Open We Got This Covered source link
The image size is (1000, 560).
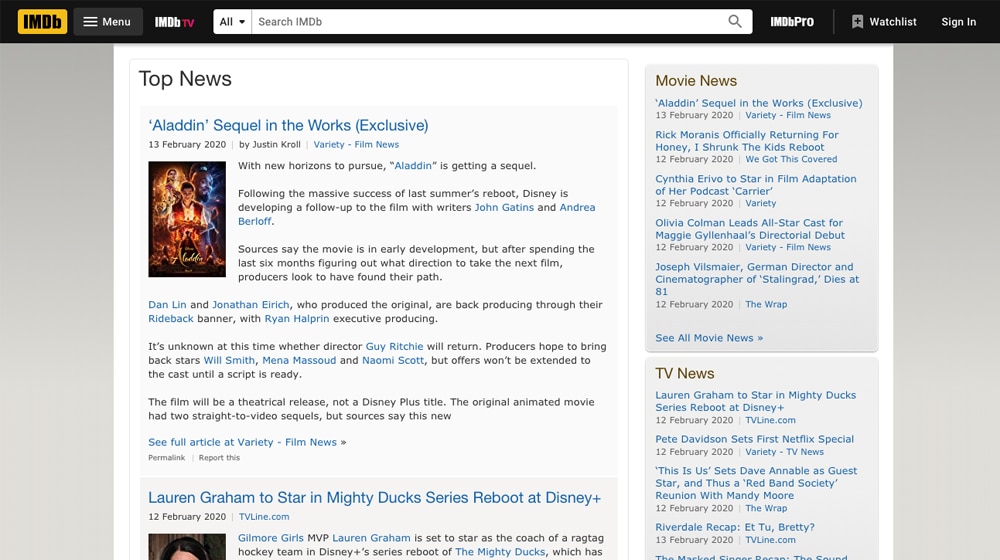tap(791, 159)
